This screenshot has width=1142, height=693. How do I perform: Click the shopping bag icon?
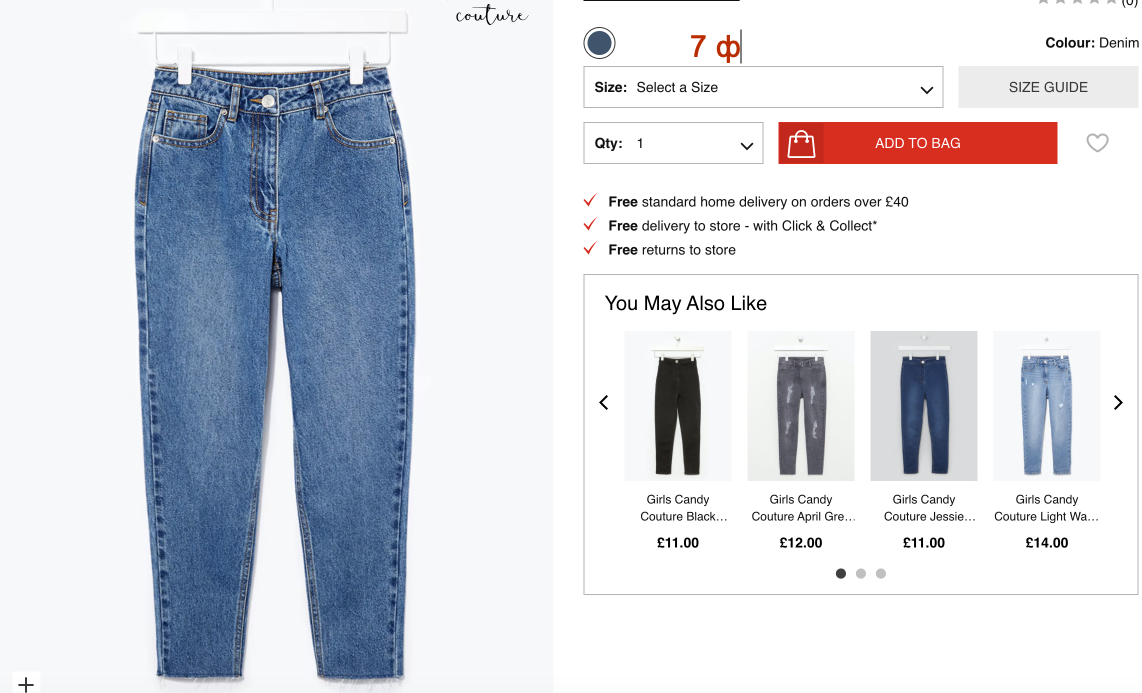[801, 144]
